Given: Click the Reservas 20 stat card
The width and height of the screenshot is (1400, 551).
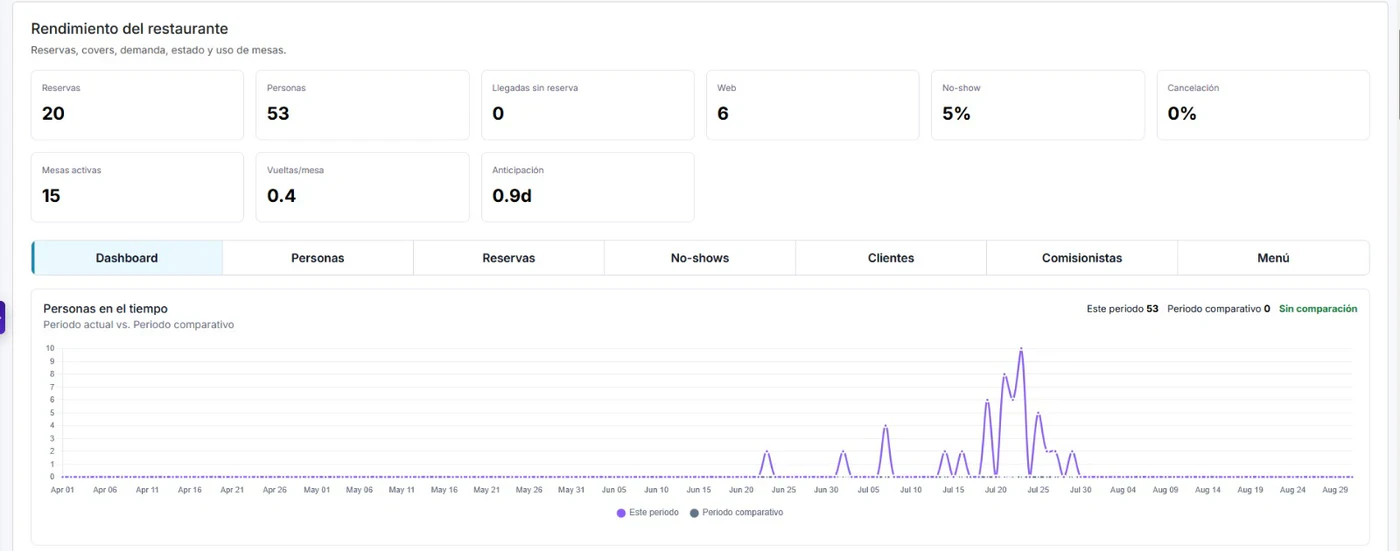Looking at the screenshot, I should [x=137, y=105].
